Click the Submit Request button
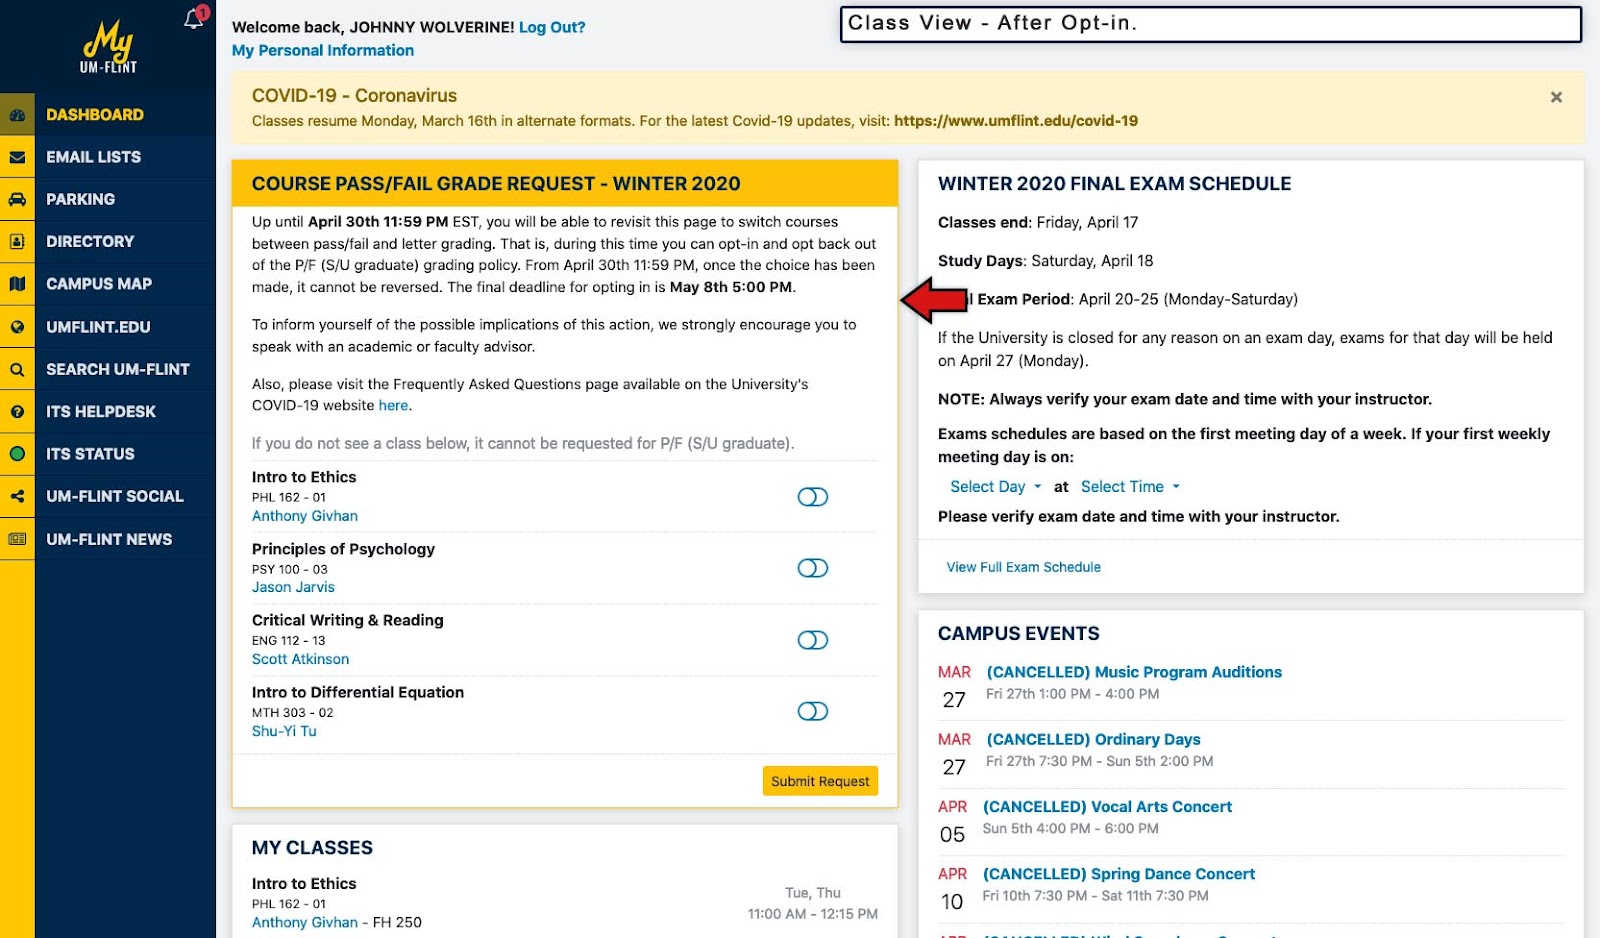The width and height of the screenshot is (1600, 938). click(820, 781)
